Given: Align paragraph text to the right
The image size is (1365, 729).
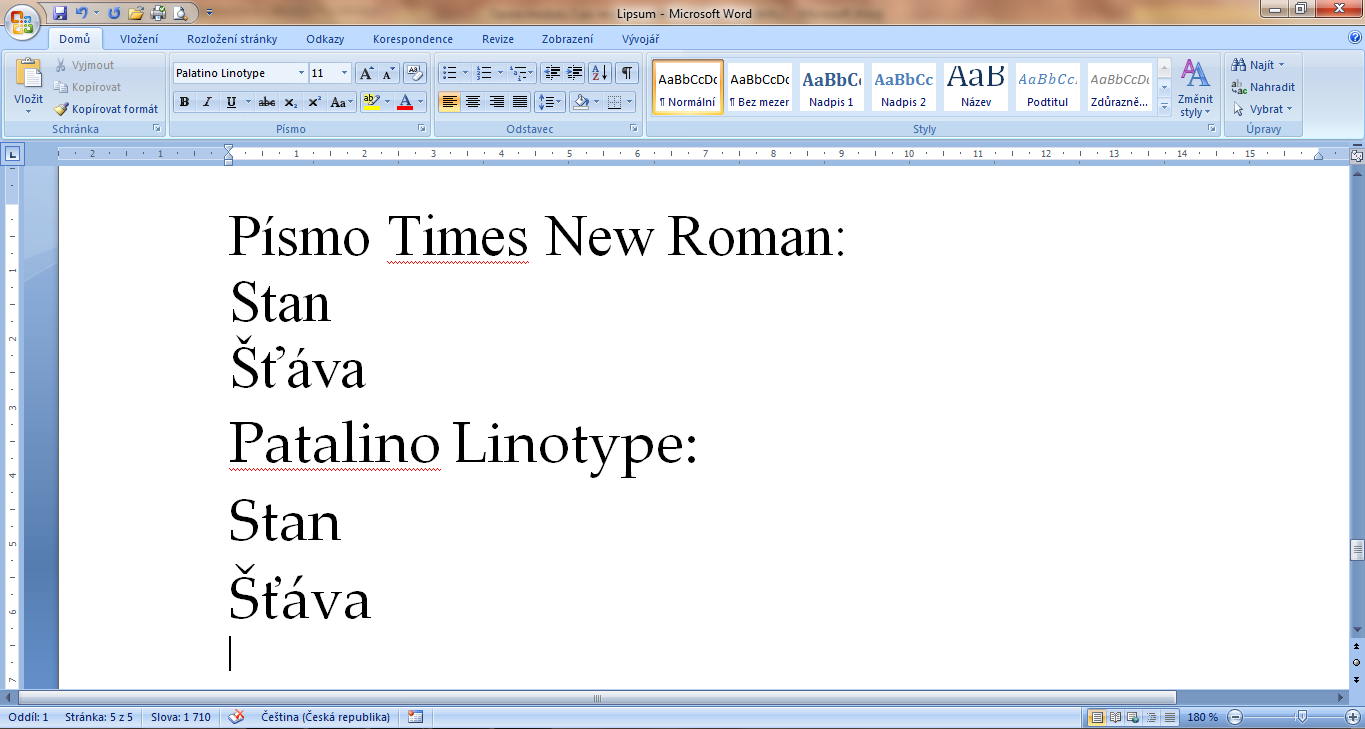Looking at the screenshot, I should click(496, 102).
